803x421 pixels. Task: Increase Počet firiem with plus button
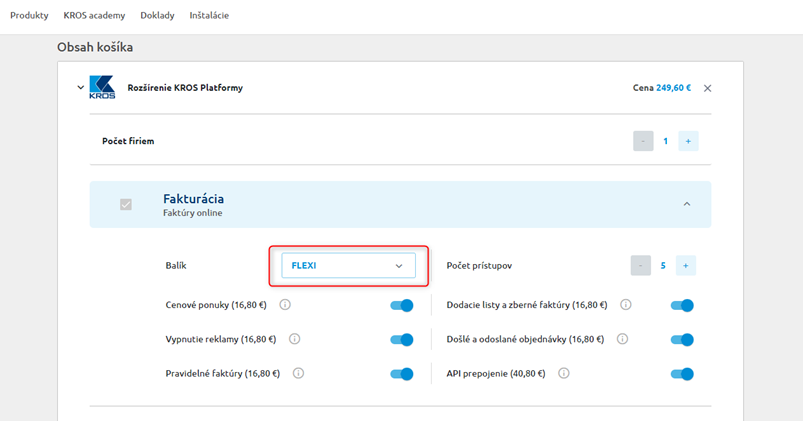coord(688,141)
